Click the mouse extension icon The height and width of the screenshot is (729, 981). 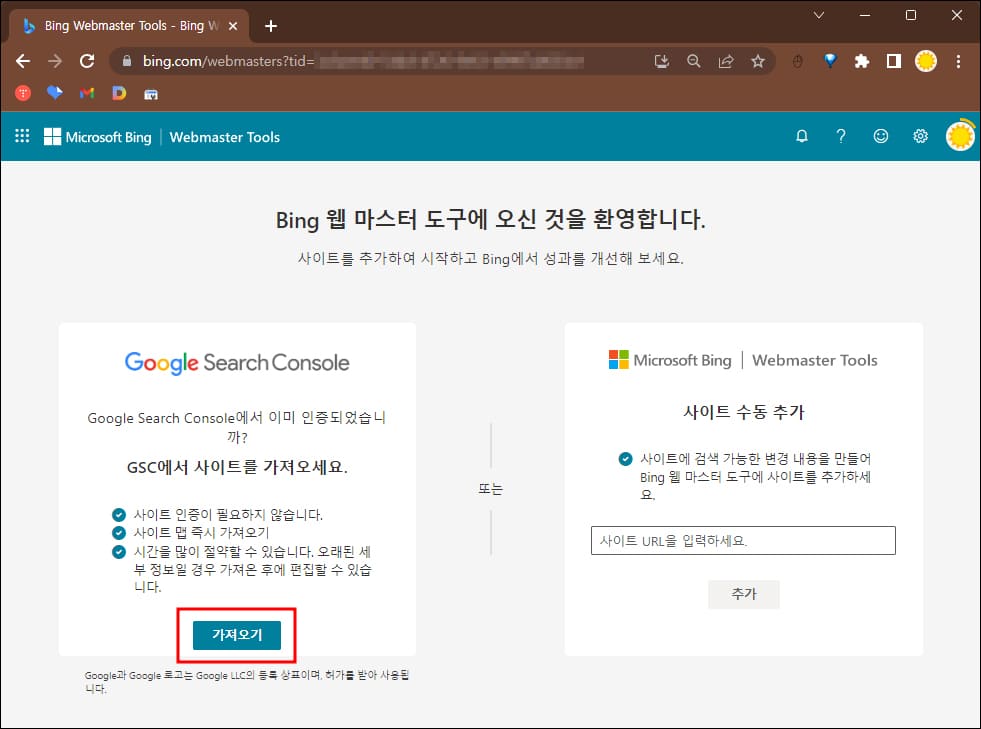pos(797,61)
